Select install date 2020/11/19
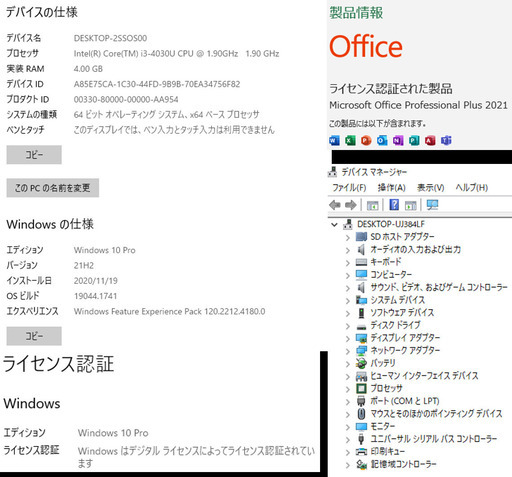 (96, 281)
